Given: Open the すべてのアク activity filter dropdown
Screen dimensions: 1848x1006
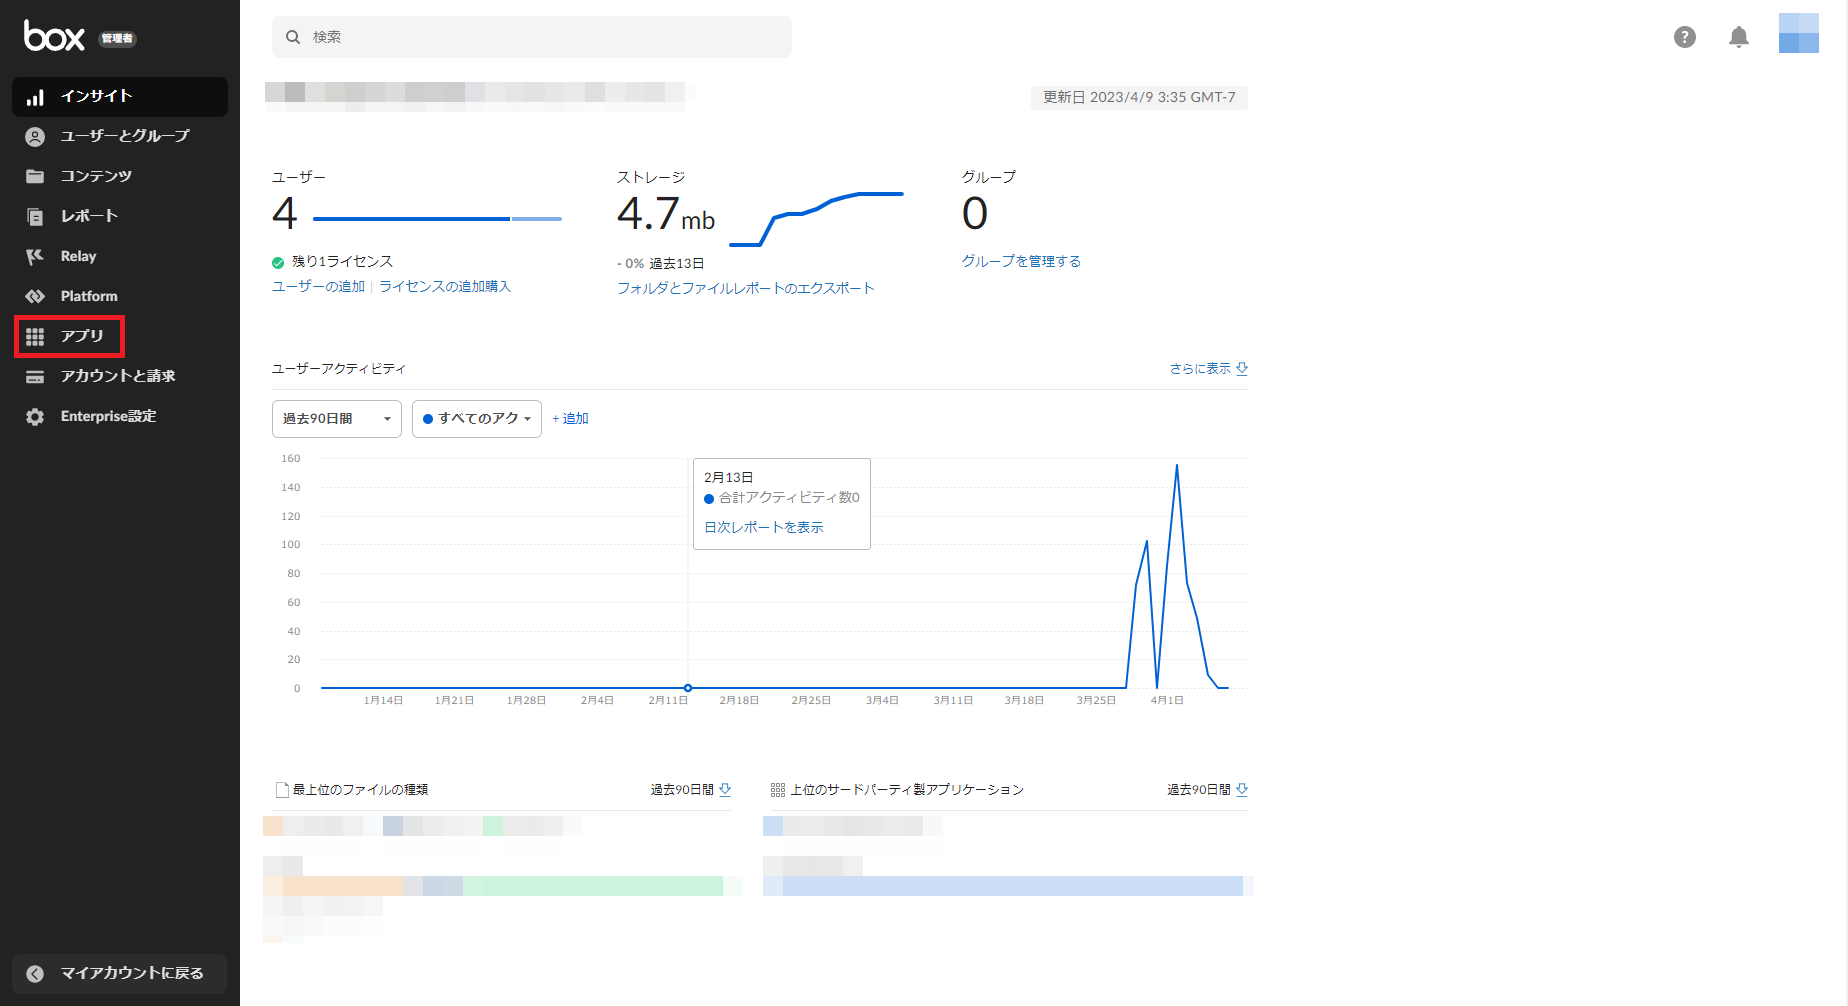Looking at the screenshot, I should click(x=477, y=419).
